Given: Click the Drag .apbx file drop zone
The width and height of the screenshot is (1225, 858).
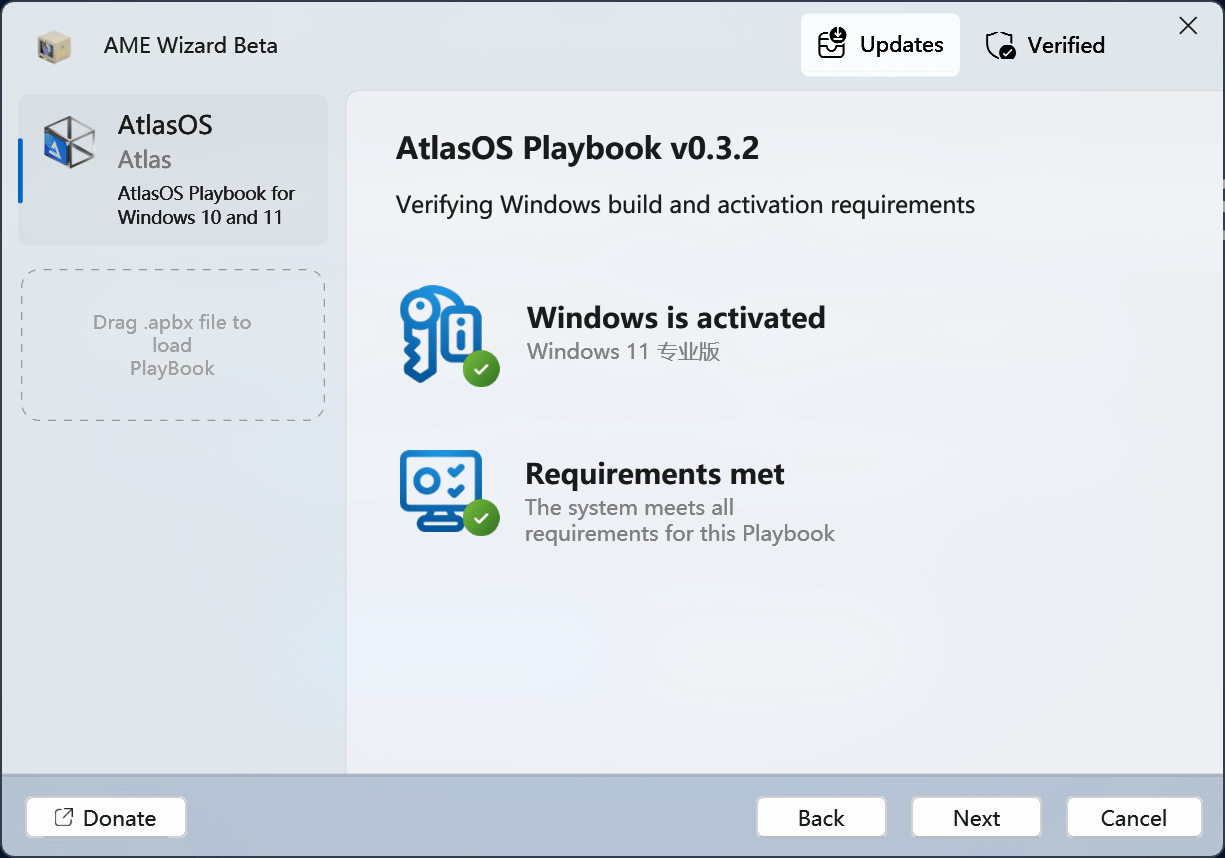Looking at the screenshot, I should click(173, 345).
